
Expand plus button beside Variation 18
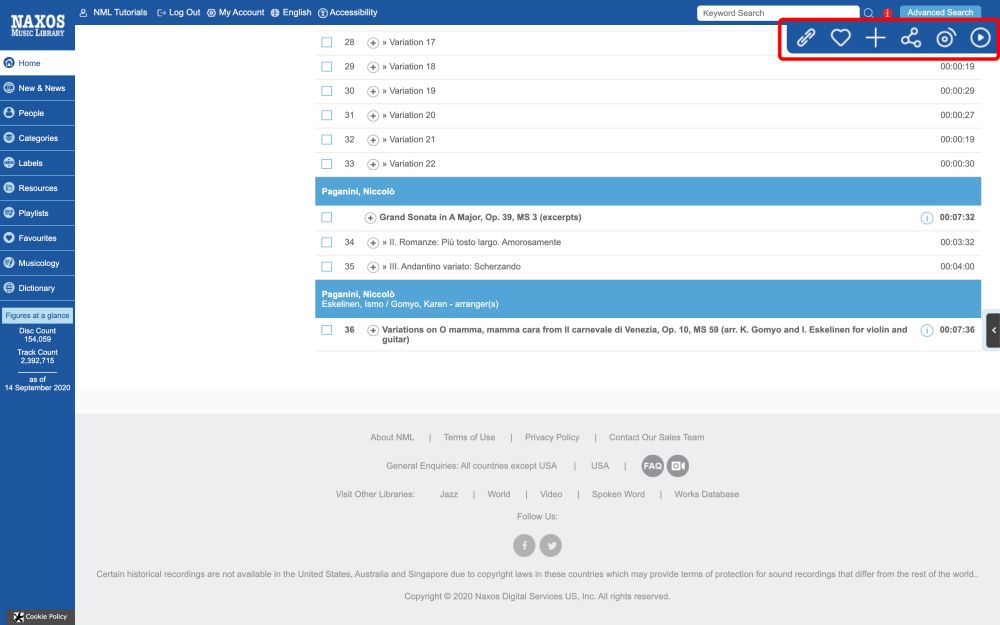coord(373,67)
